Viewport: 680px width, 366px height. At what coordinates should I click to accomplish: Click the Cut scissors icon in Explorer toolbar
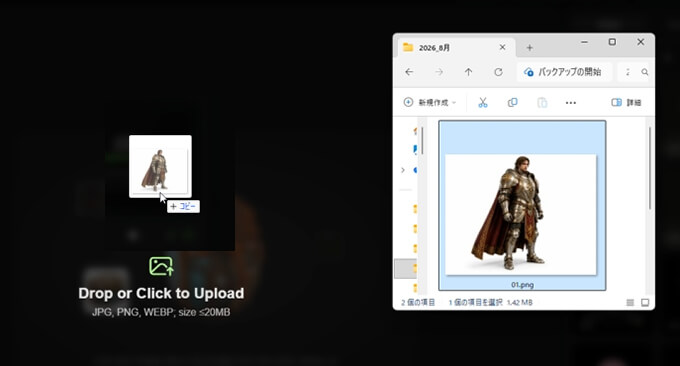[483, 103]
